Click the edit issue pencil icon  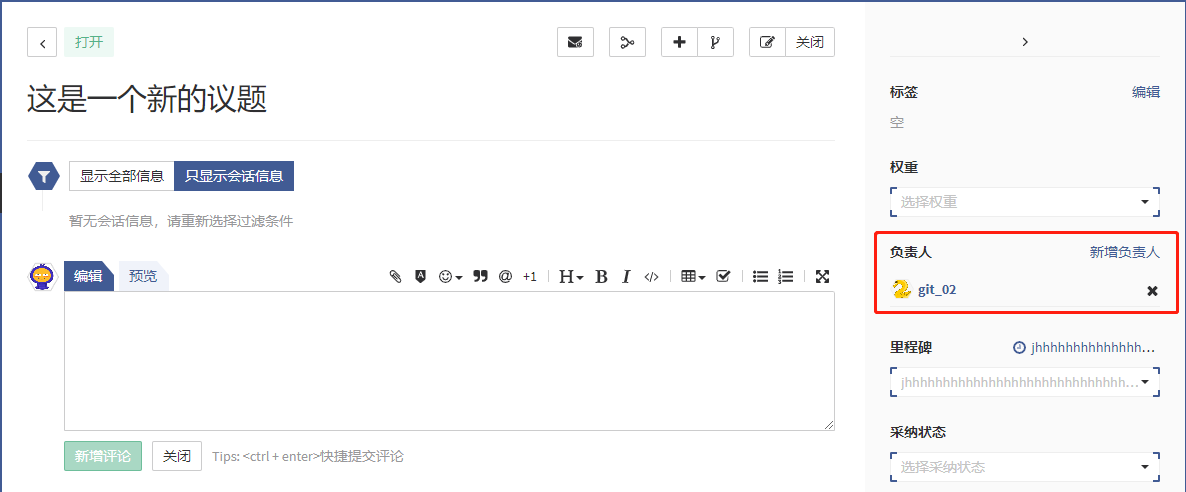[x=767, y=42]
